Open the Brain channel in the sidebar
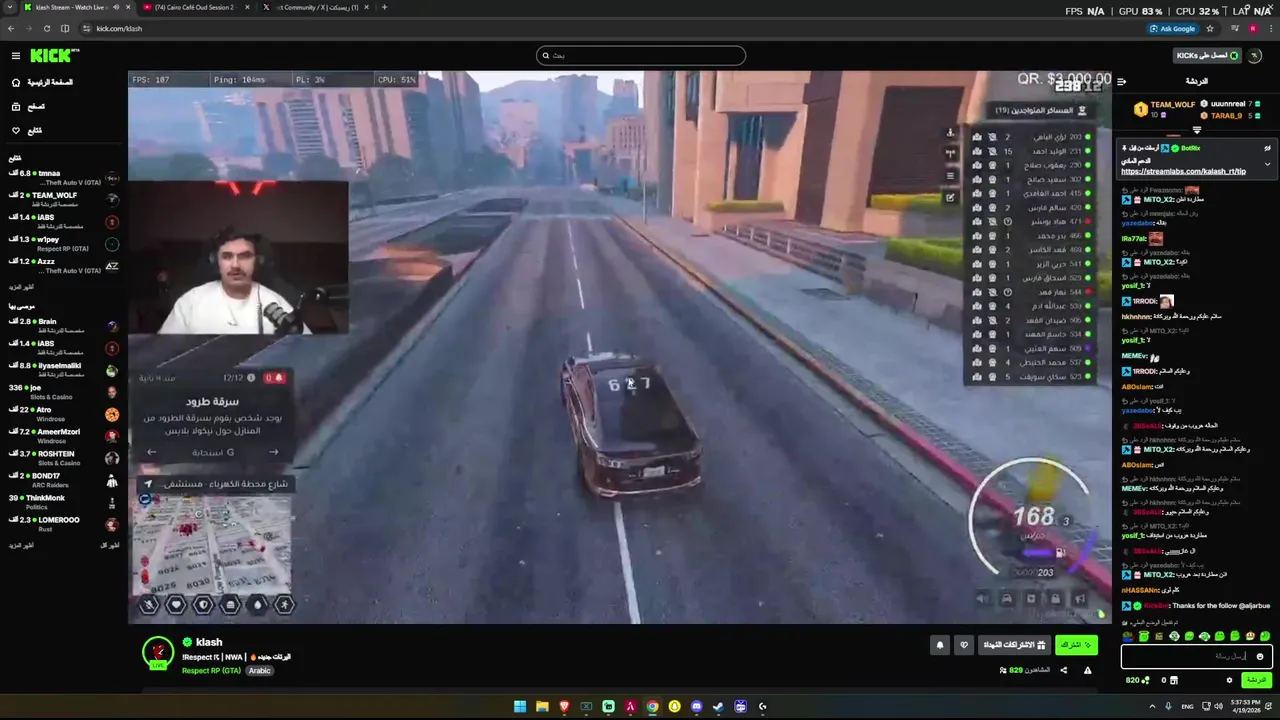 click(64, 326)
